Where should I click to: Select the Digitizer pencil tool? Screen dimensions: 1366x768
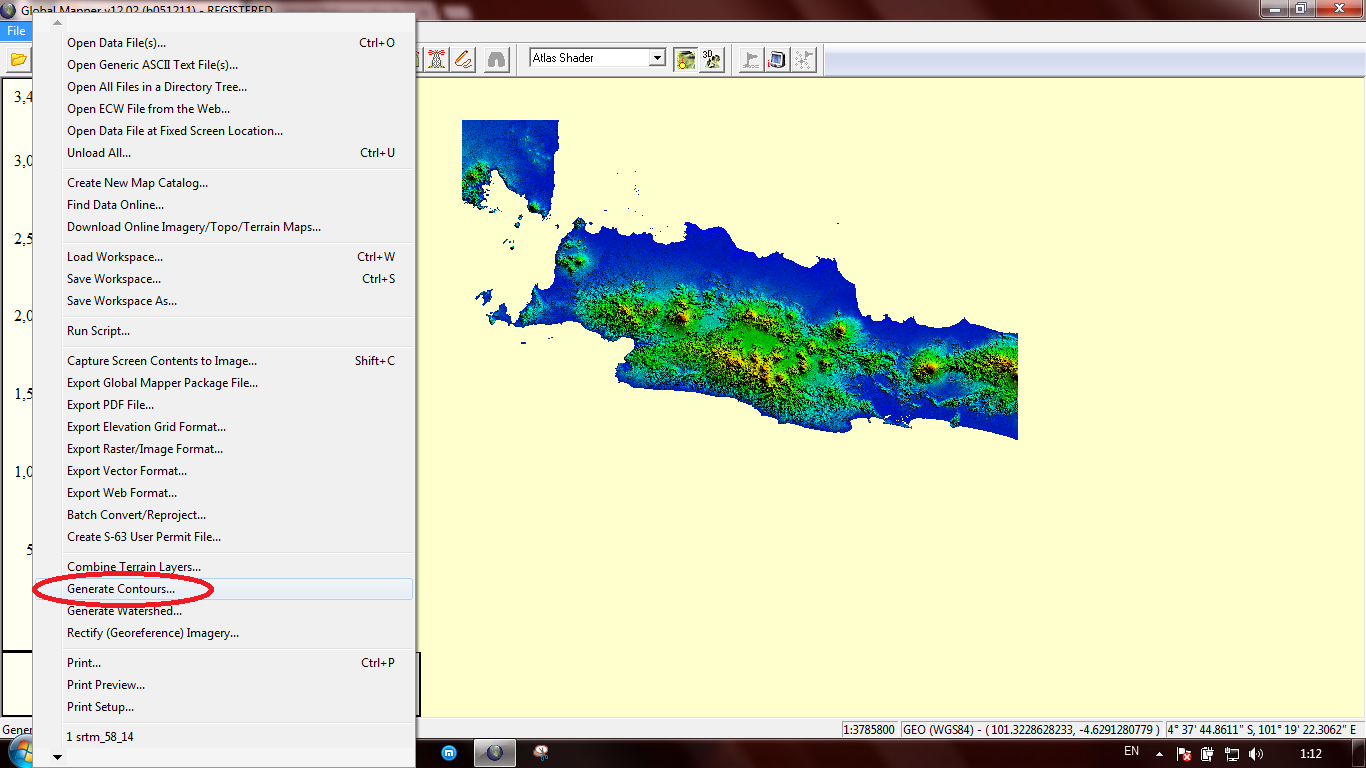tap(462, 59)
